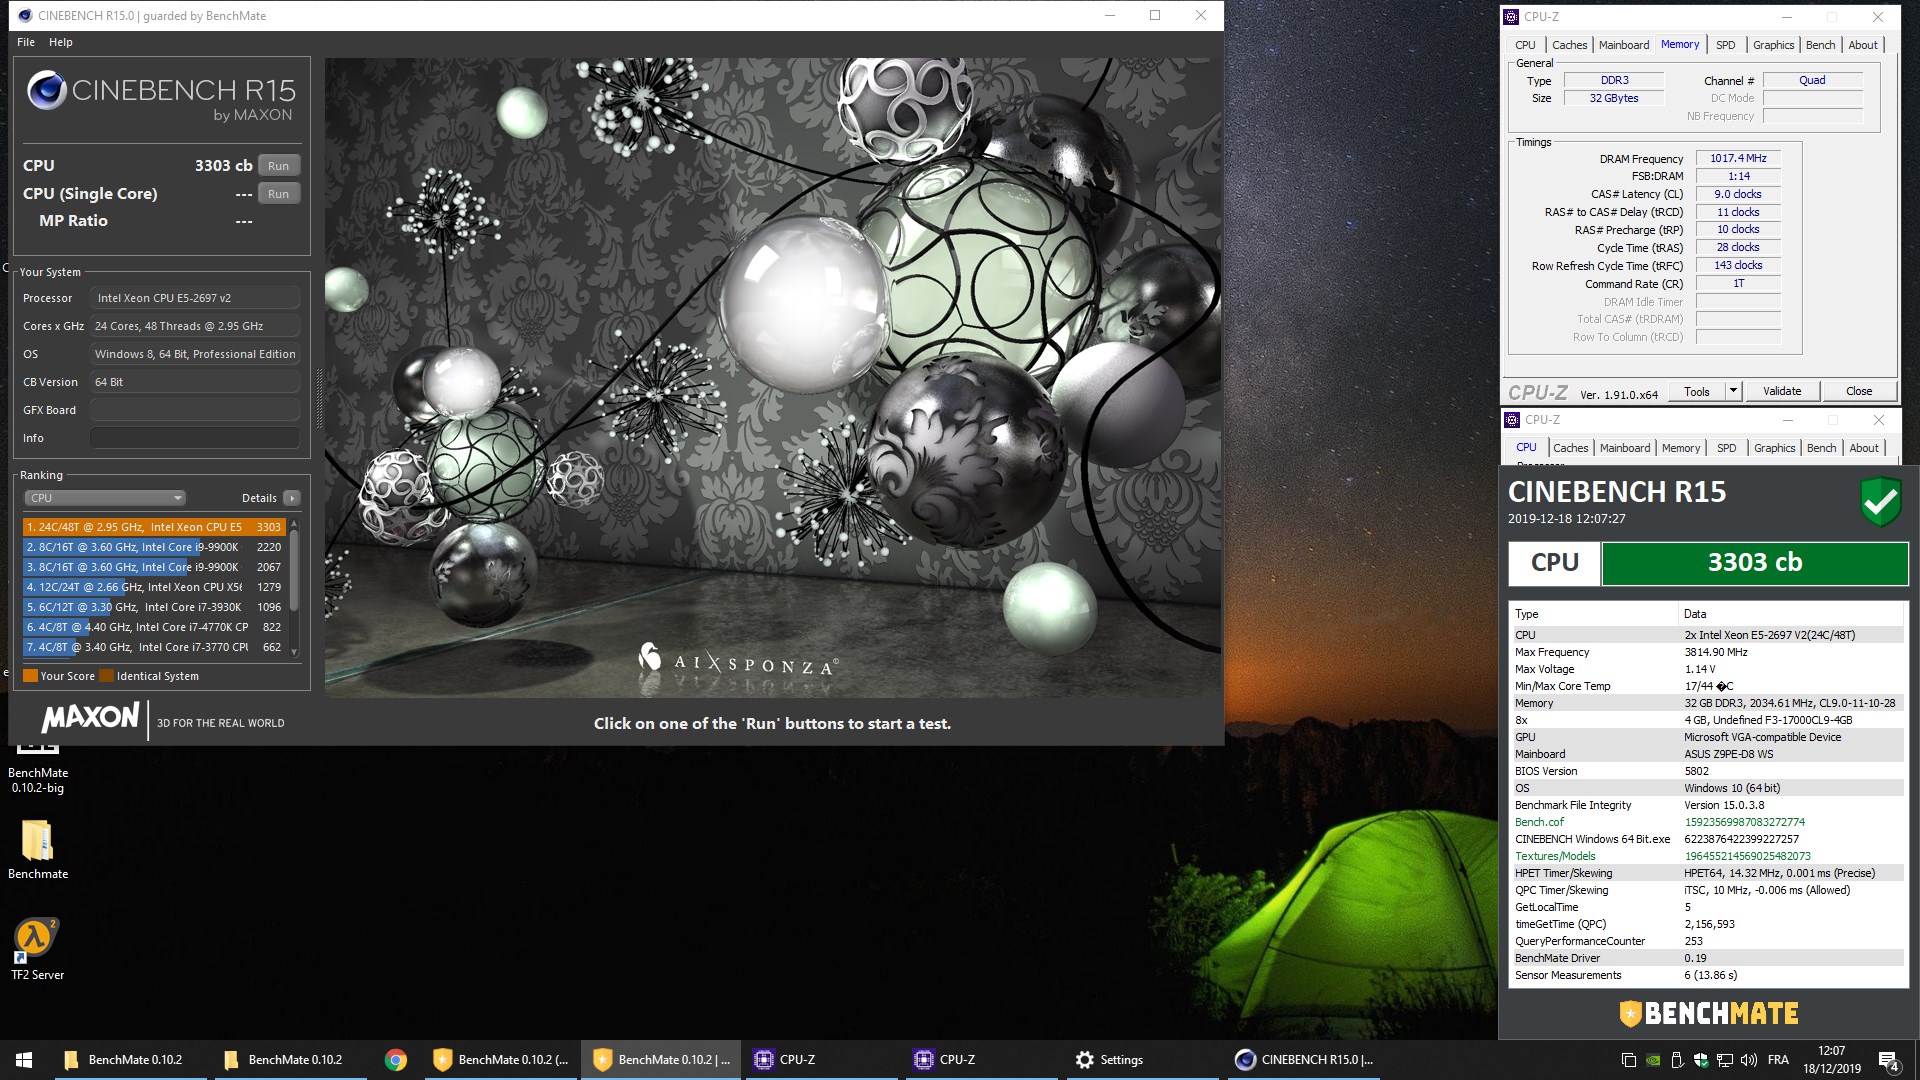Click the Cinebench R15 sphere logo
This screenshot has width=1920, height=1080.
(x=47, y=91)
